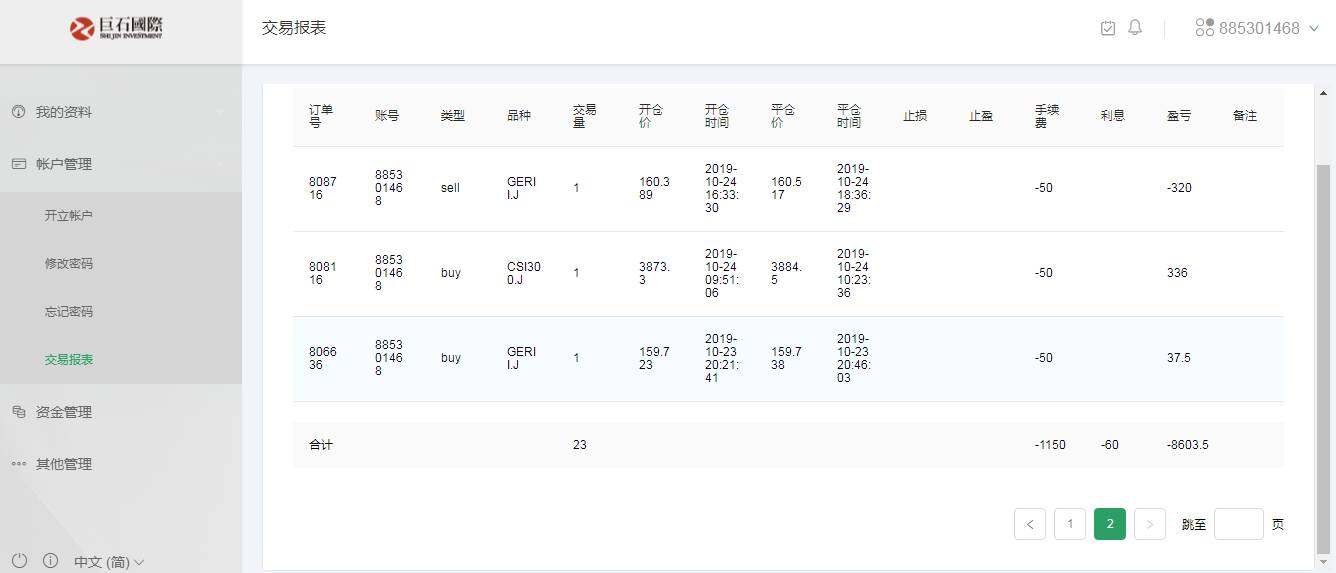
Task: Click the 我的资料 sidebar icon
Action: point(18,112)
